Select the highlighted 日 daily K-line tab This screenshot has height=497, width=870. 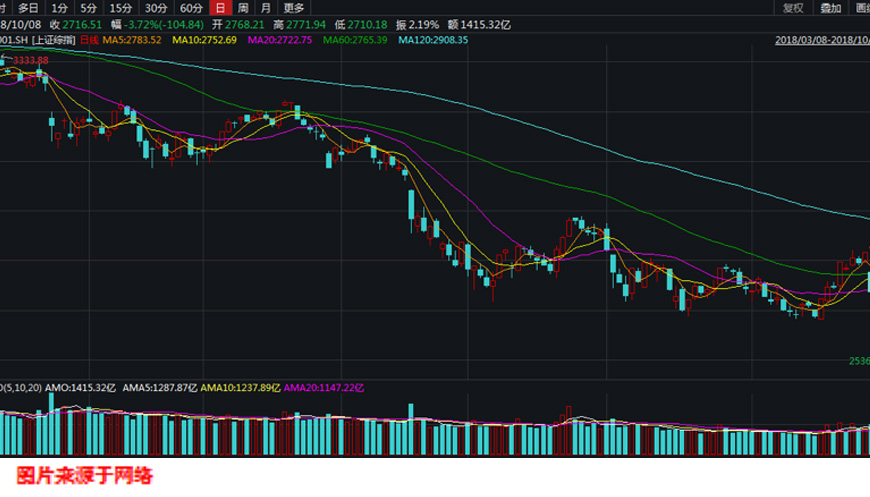(x=219, y=8)
